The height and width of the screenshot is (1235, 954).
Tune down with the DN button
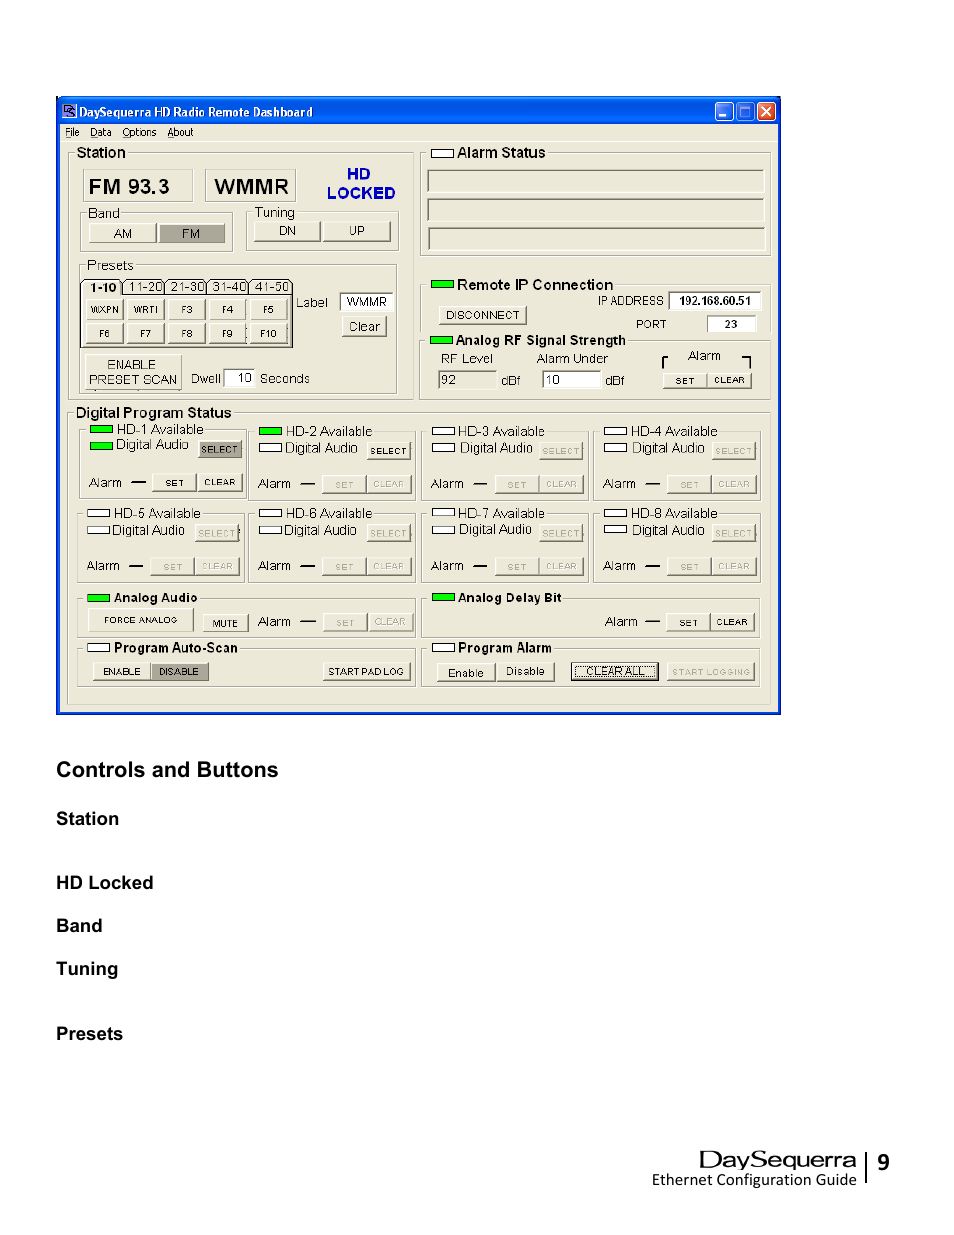click(x=288, y=231)
